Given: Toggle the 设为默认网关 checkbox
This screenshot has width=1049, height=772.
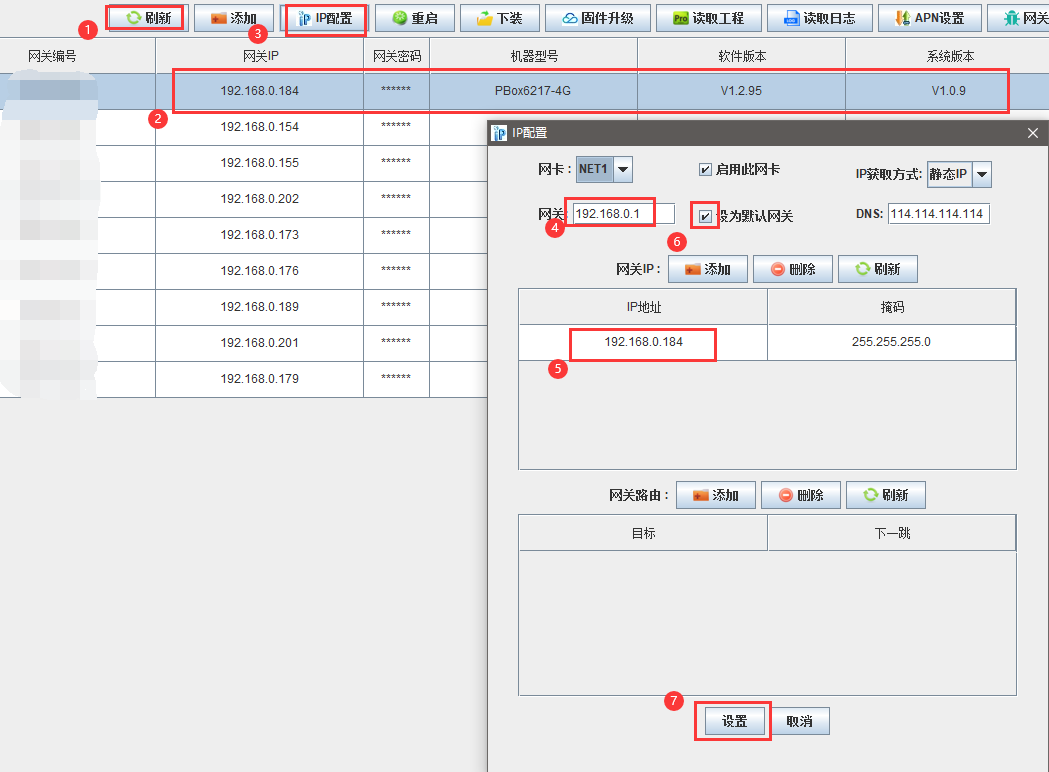Looking at the screenshot, I should click(x=706, y=216).
